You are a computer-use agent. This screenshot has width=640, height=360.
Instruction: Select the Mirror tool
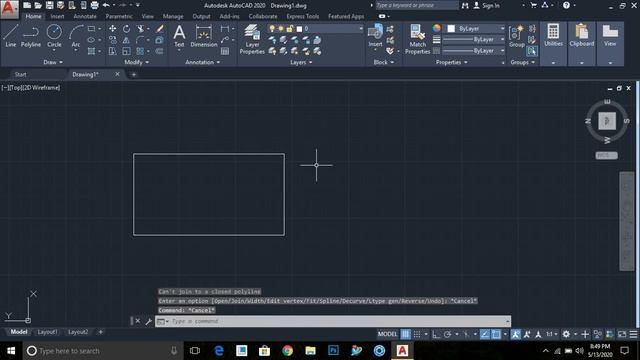pos(127,40)
